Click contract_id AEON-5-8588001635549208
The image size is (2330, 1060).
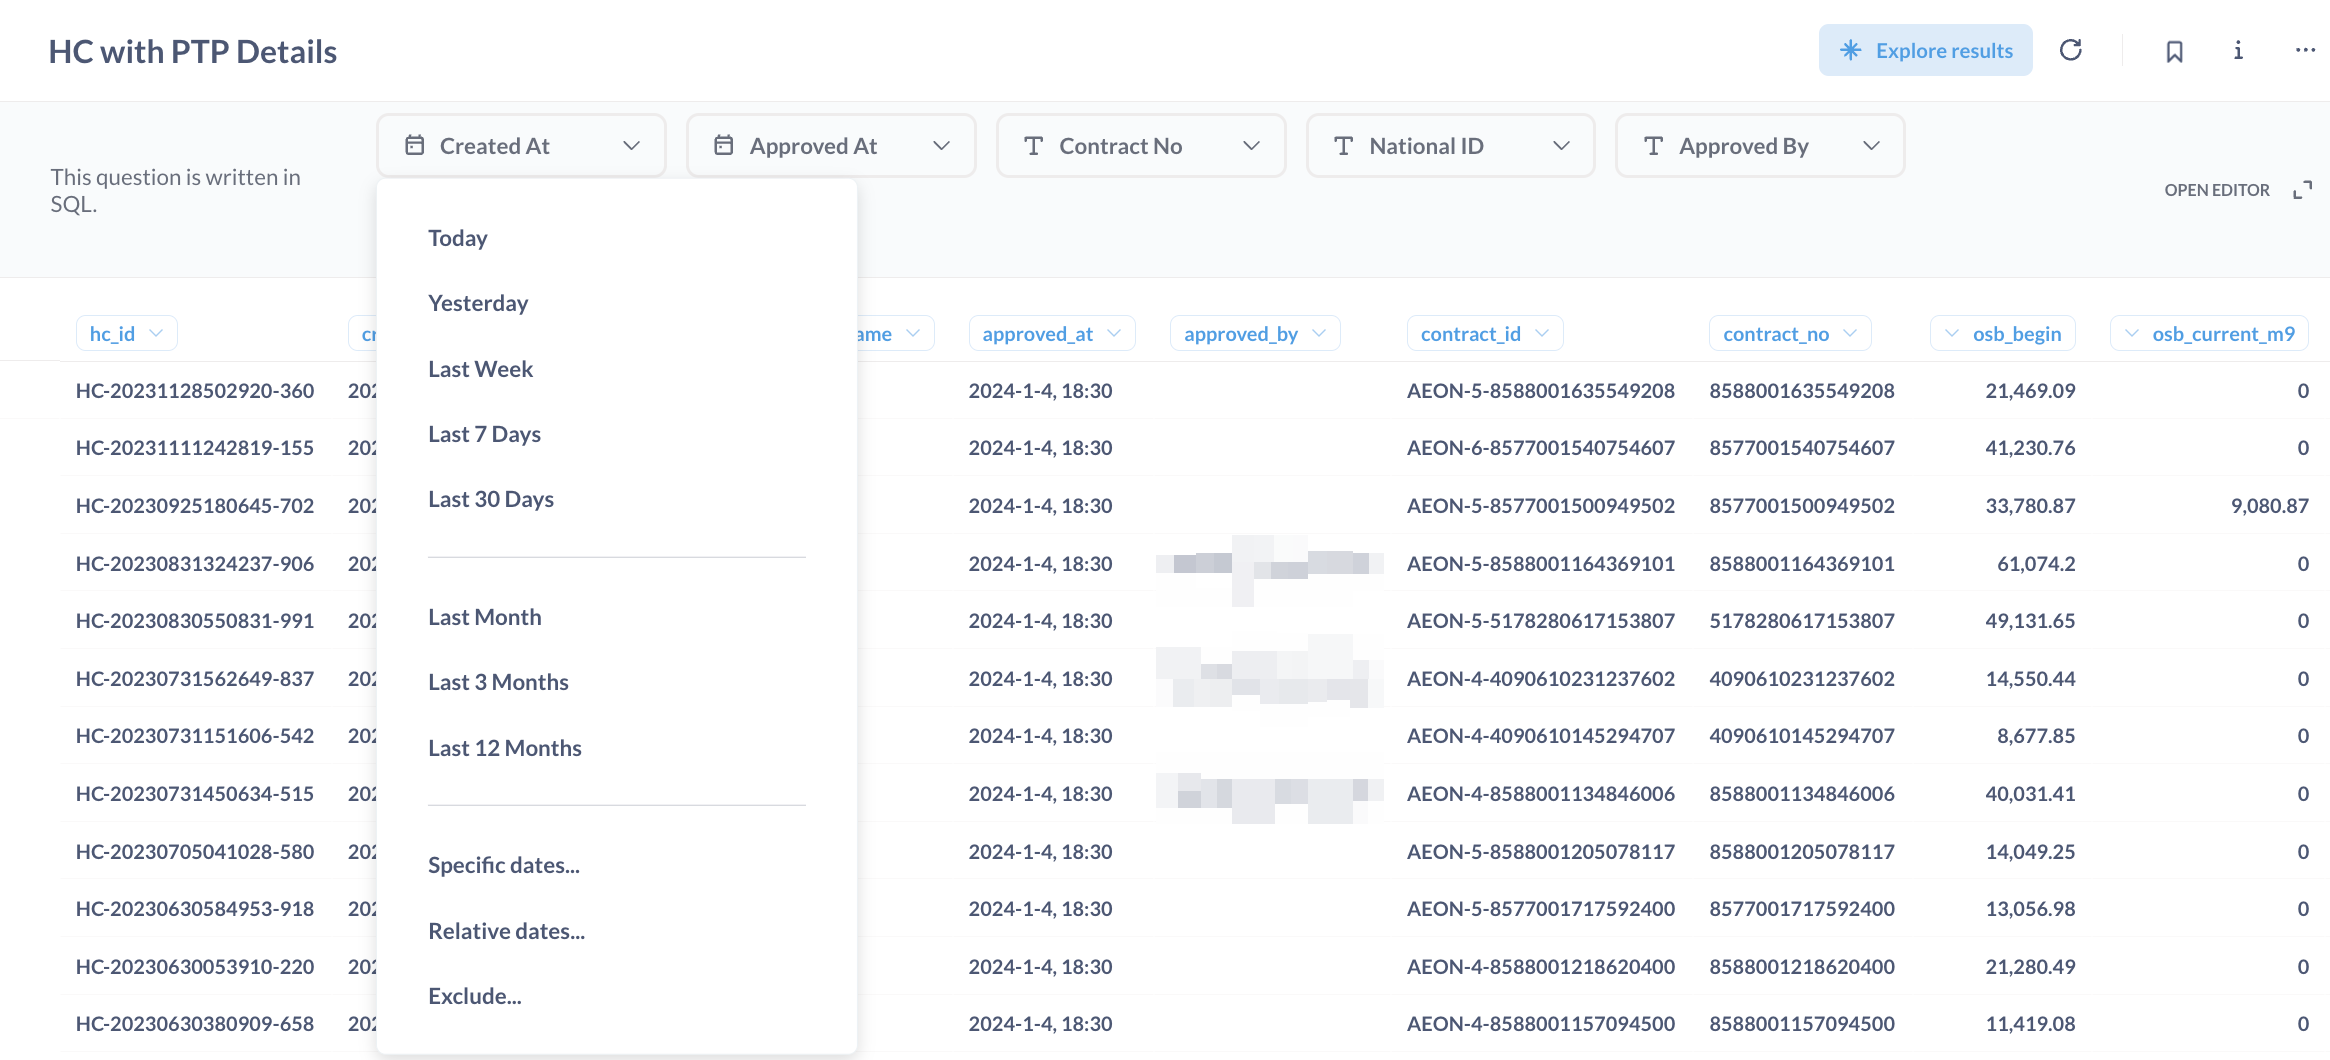point(1541,391)
